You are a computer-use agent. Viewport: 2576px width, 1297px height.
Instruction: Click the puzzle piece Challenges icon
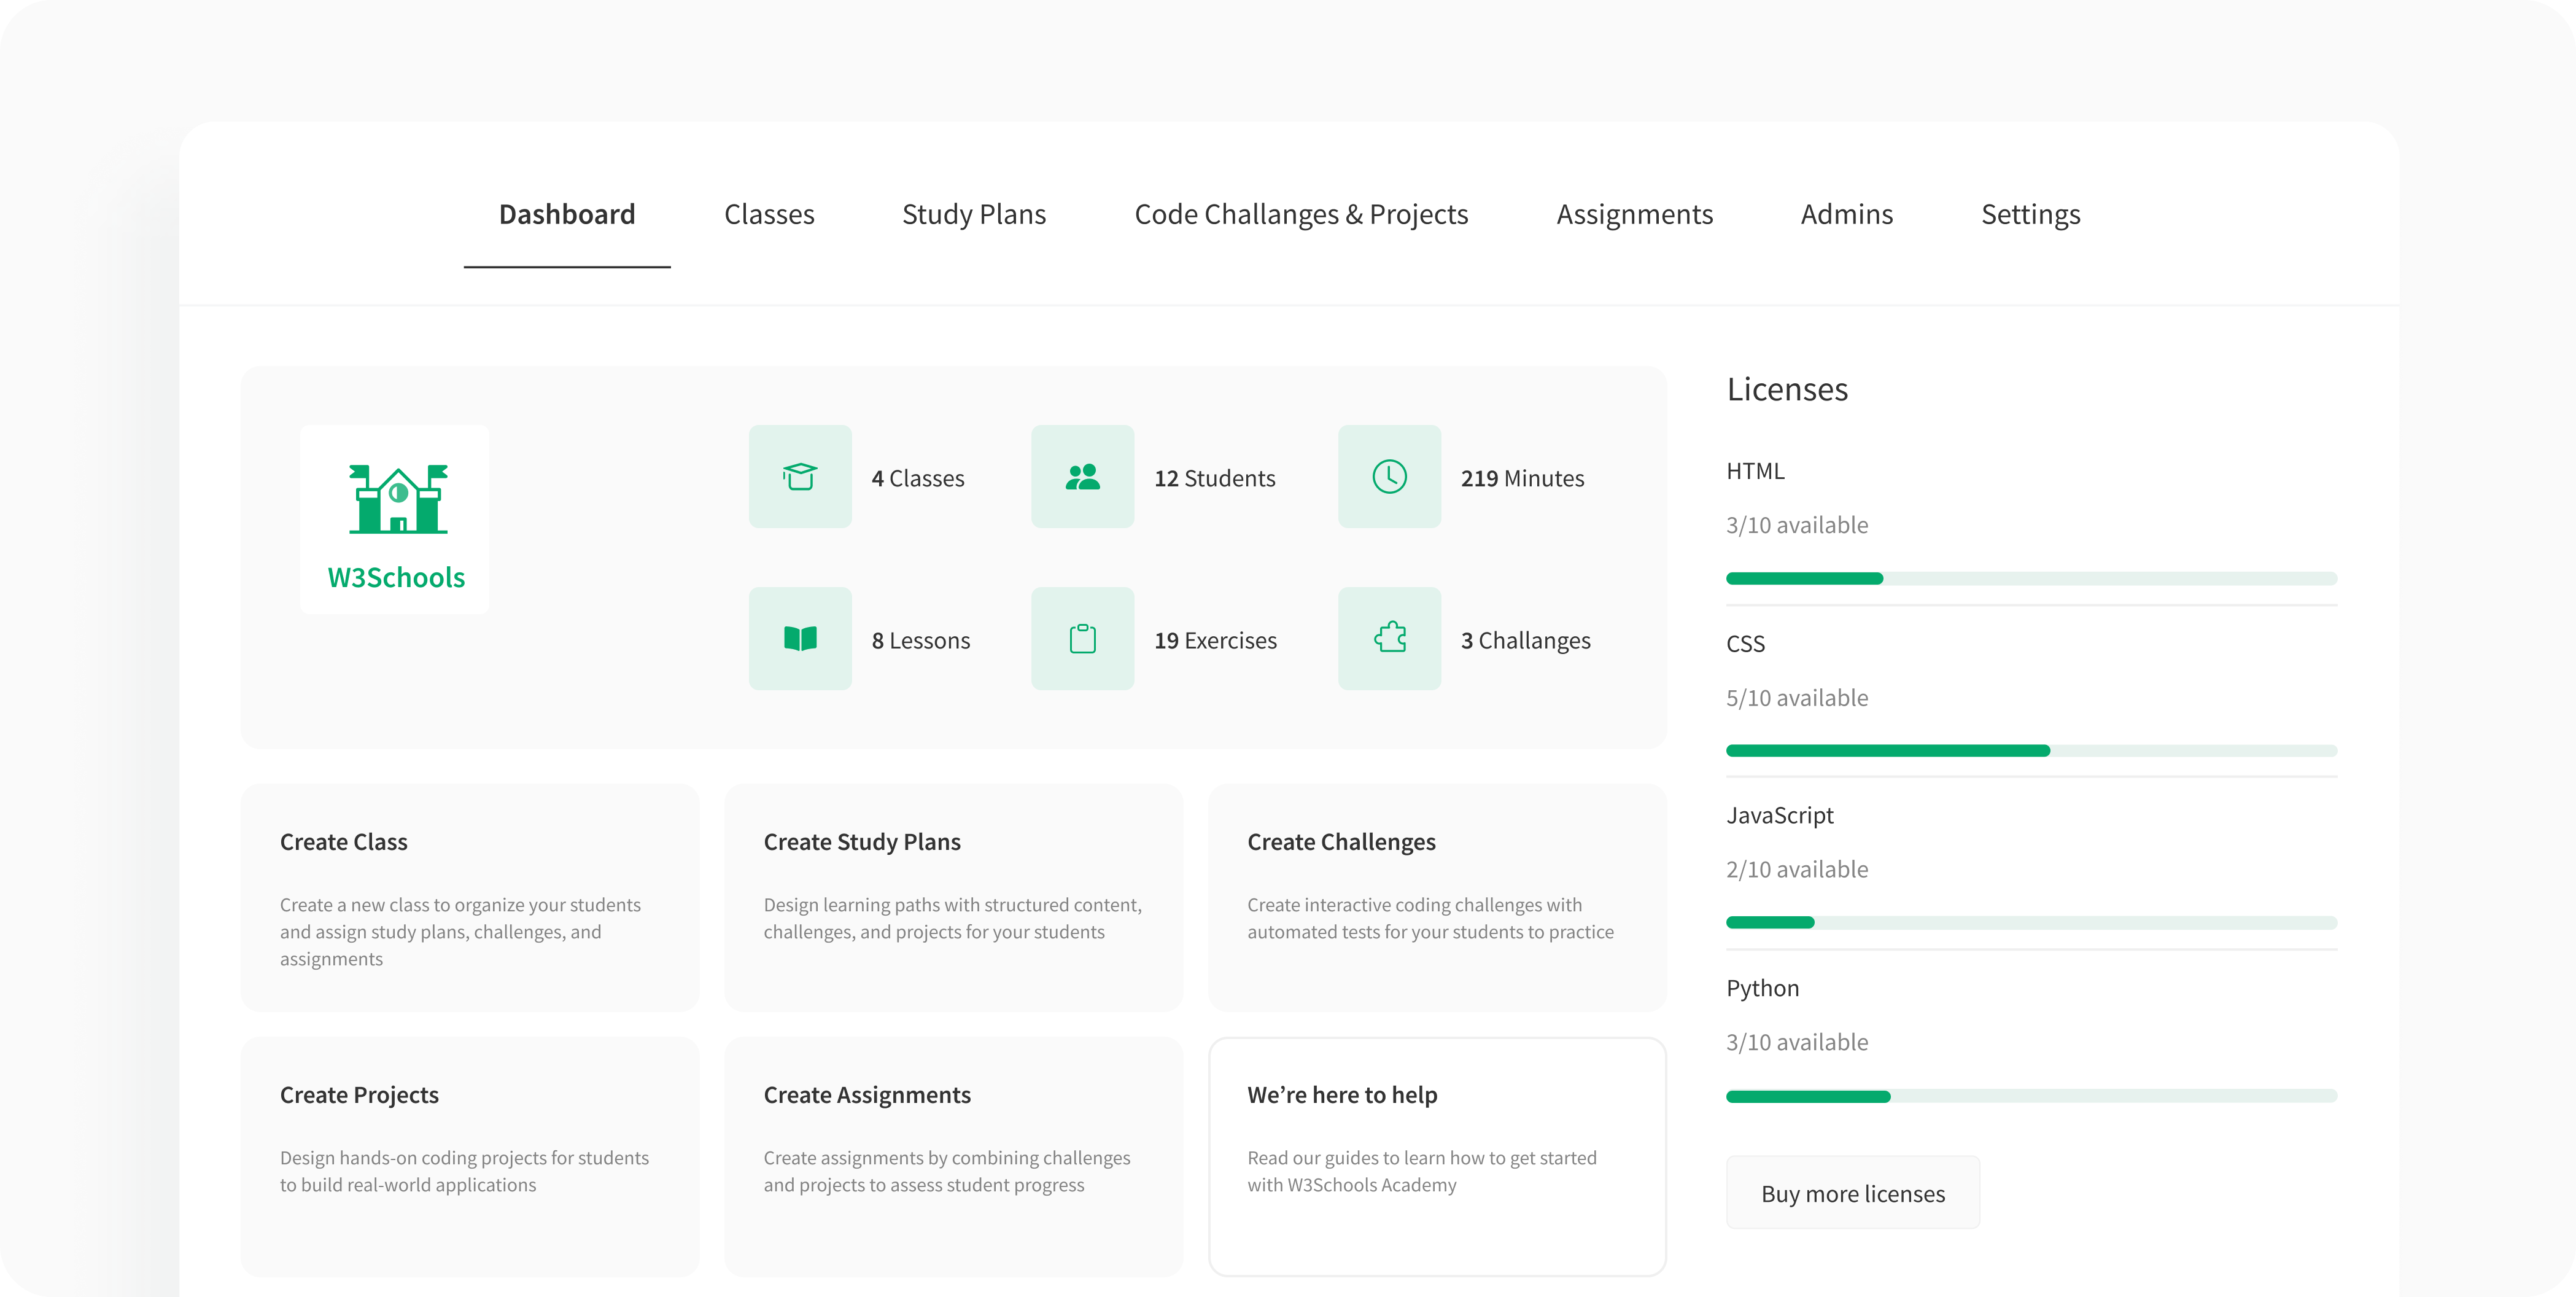pyautogui.click(x=1389, y=638)
